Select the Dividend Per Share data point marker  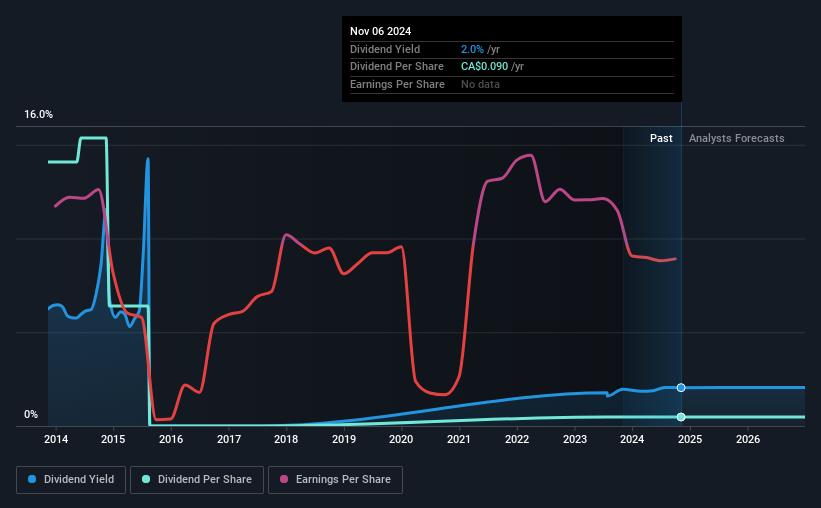tap(681, 417)
